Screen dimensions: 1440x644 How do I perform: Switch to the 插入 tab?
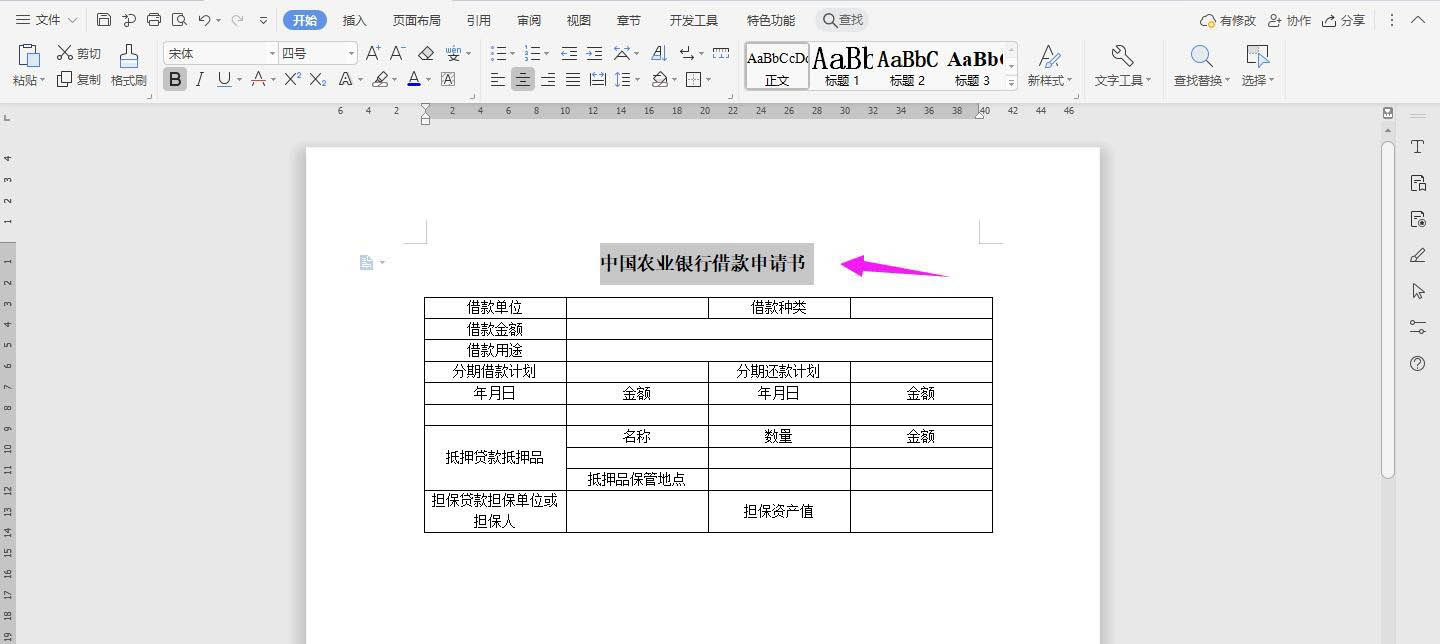[355, 20]
